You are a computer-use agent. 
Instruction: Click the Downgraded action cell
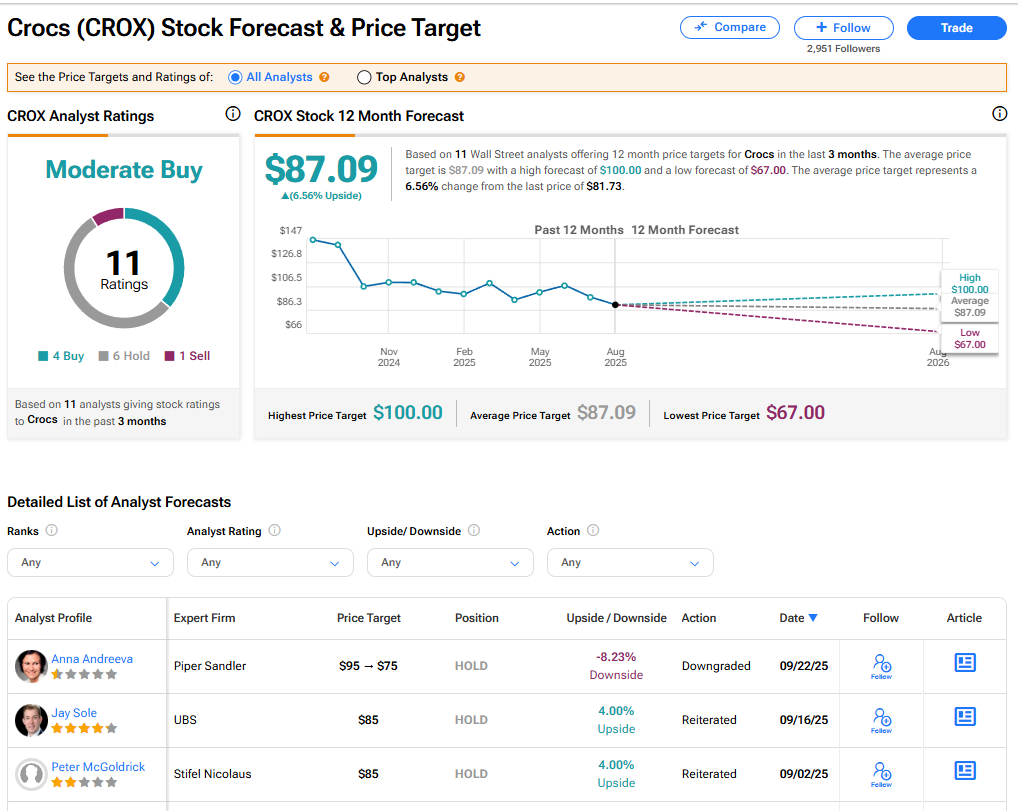716,666
